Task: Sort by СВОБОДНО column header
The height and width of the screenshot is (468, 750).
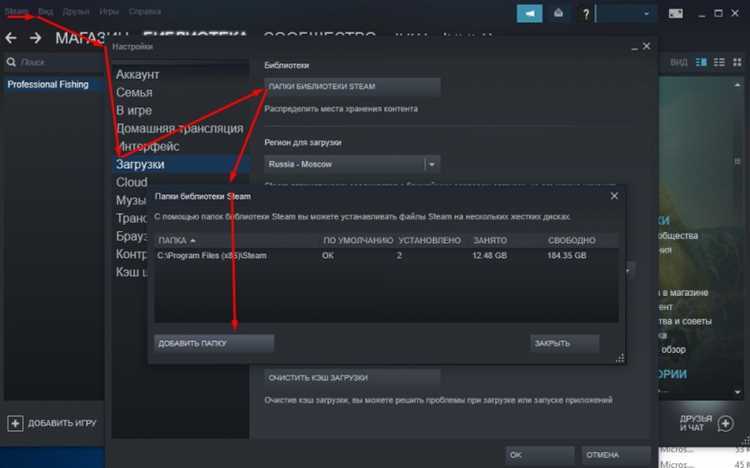Action: pyautogui.click(x=572, y=240)
